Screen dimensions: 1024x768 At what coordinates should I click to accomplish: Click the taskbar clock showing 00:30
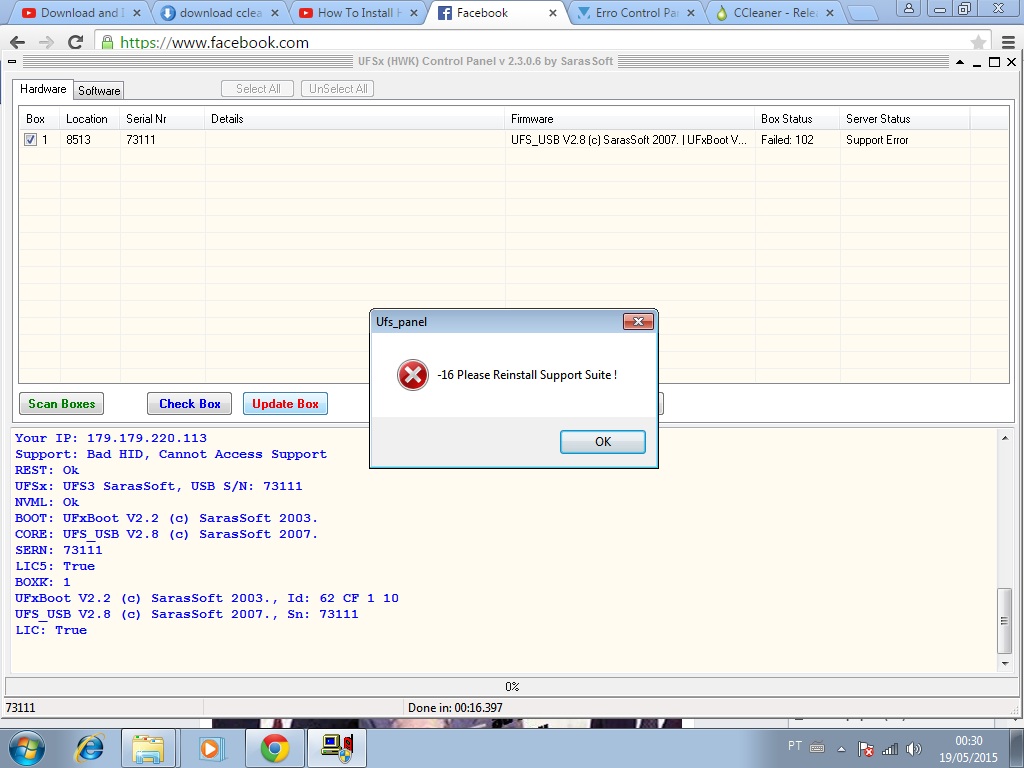pyautogui.click(x=969, y=749)
